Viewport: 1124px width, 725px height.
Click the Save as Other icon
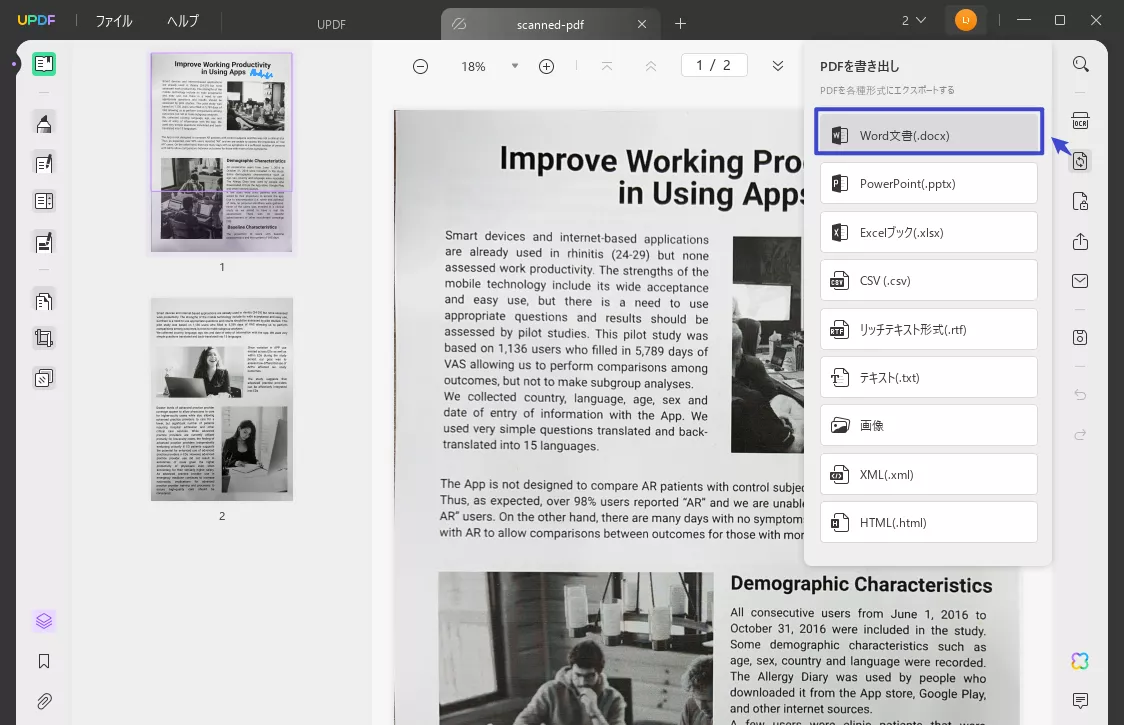click(1080, 337)
